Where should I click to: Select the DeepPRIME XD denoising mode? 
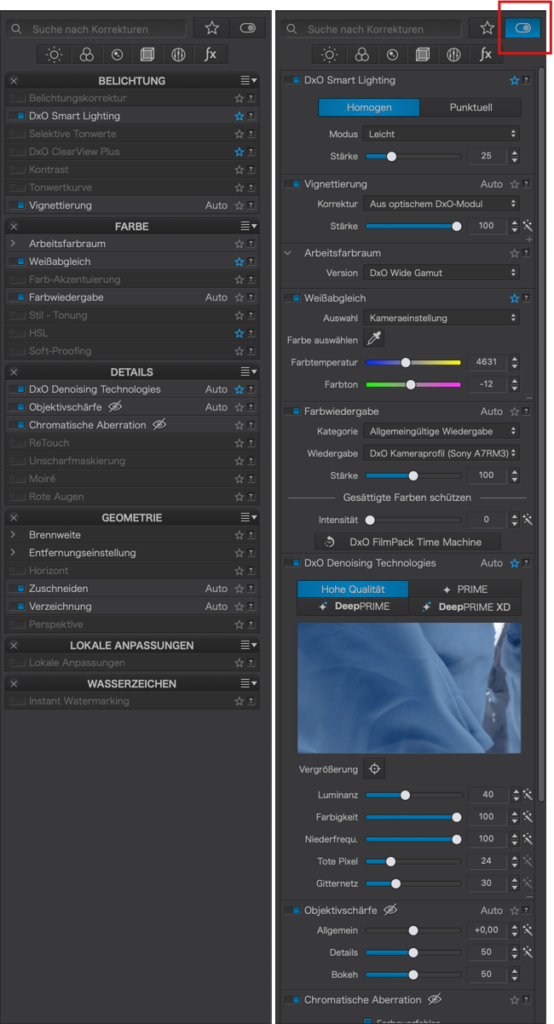point(465,606)
